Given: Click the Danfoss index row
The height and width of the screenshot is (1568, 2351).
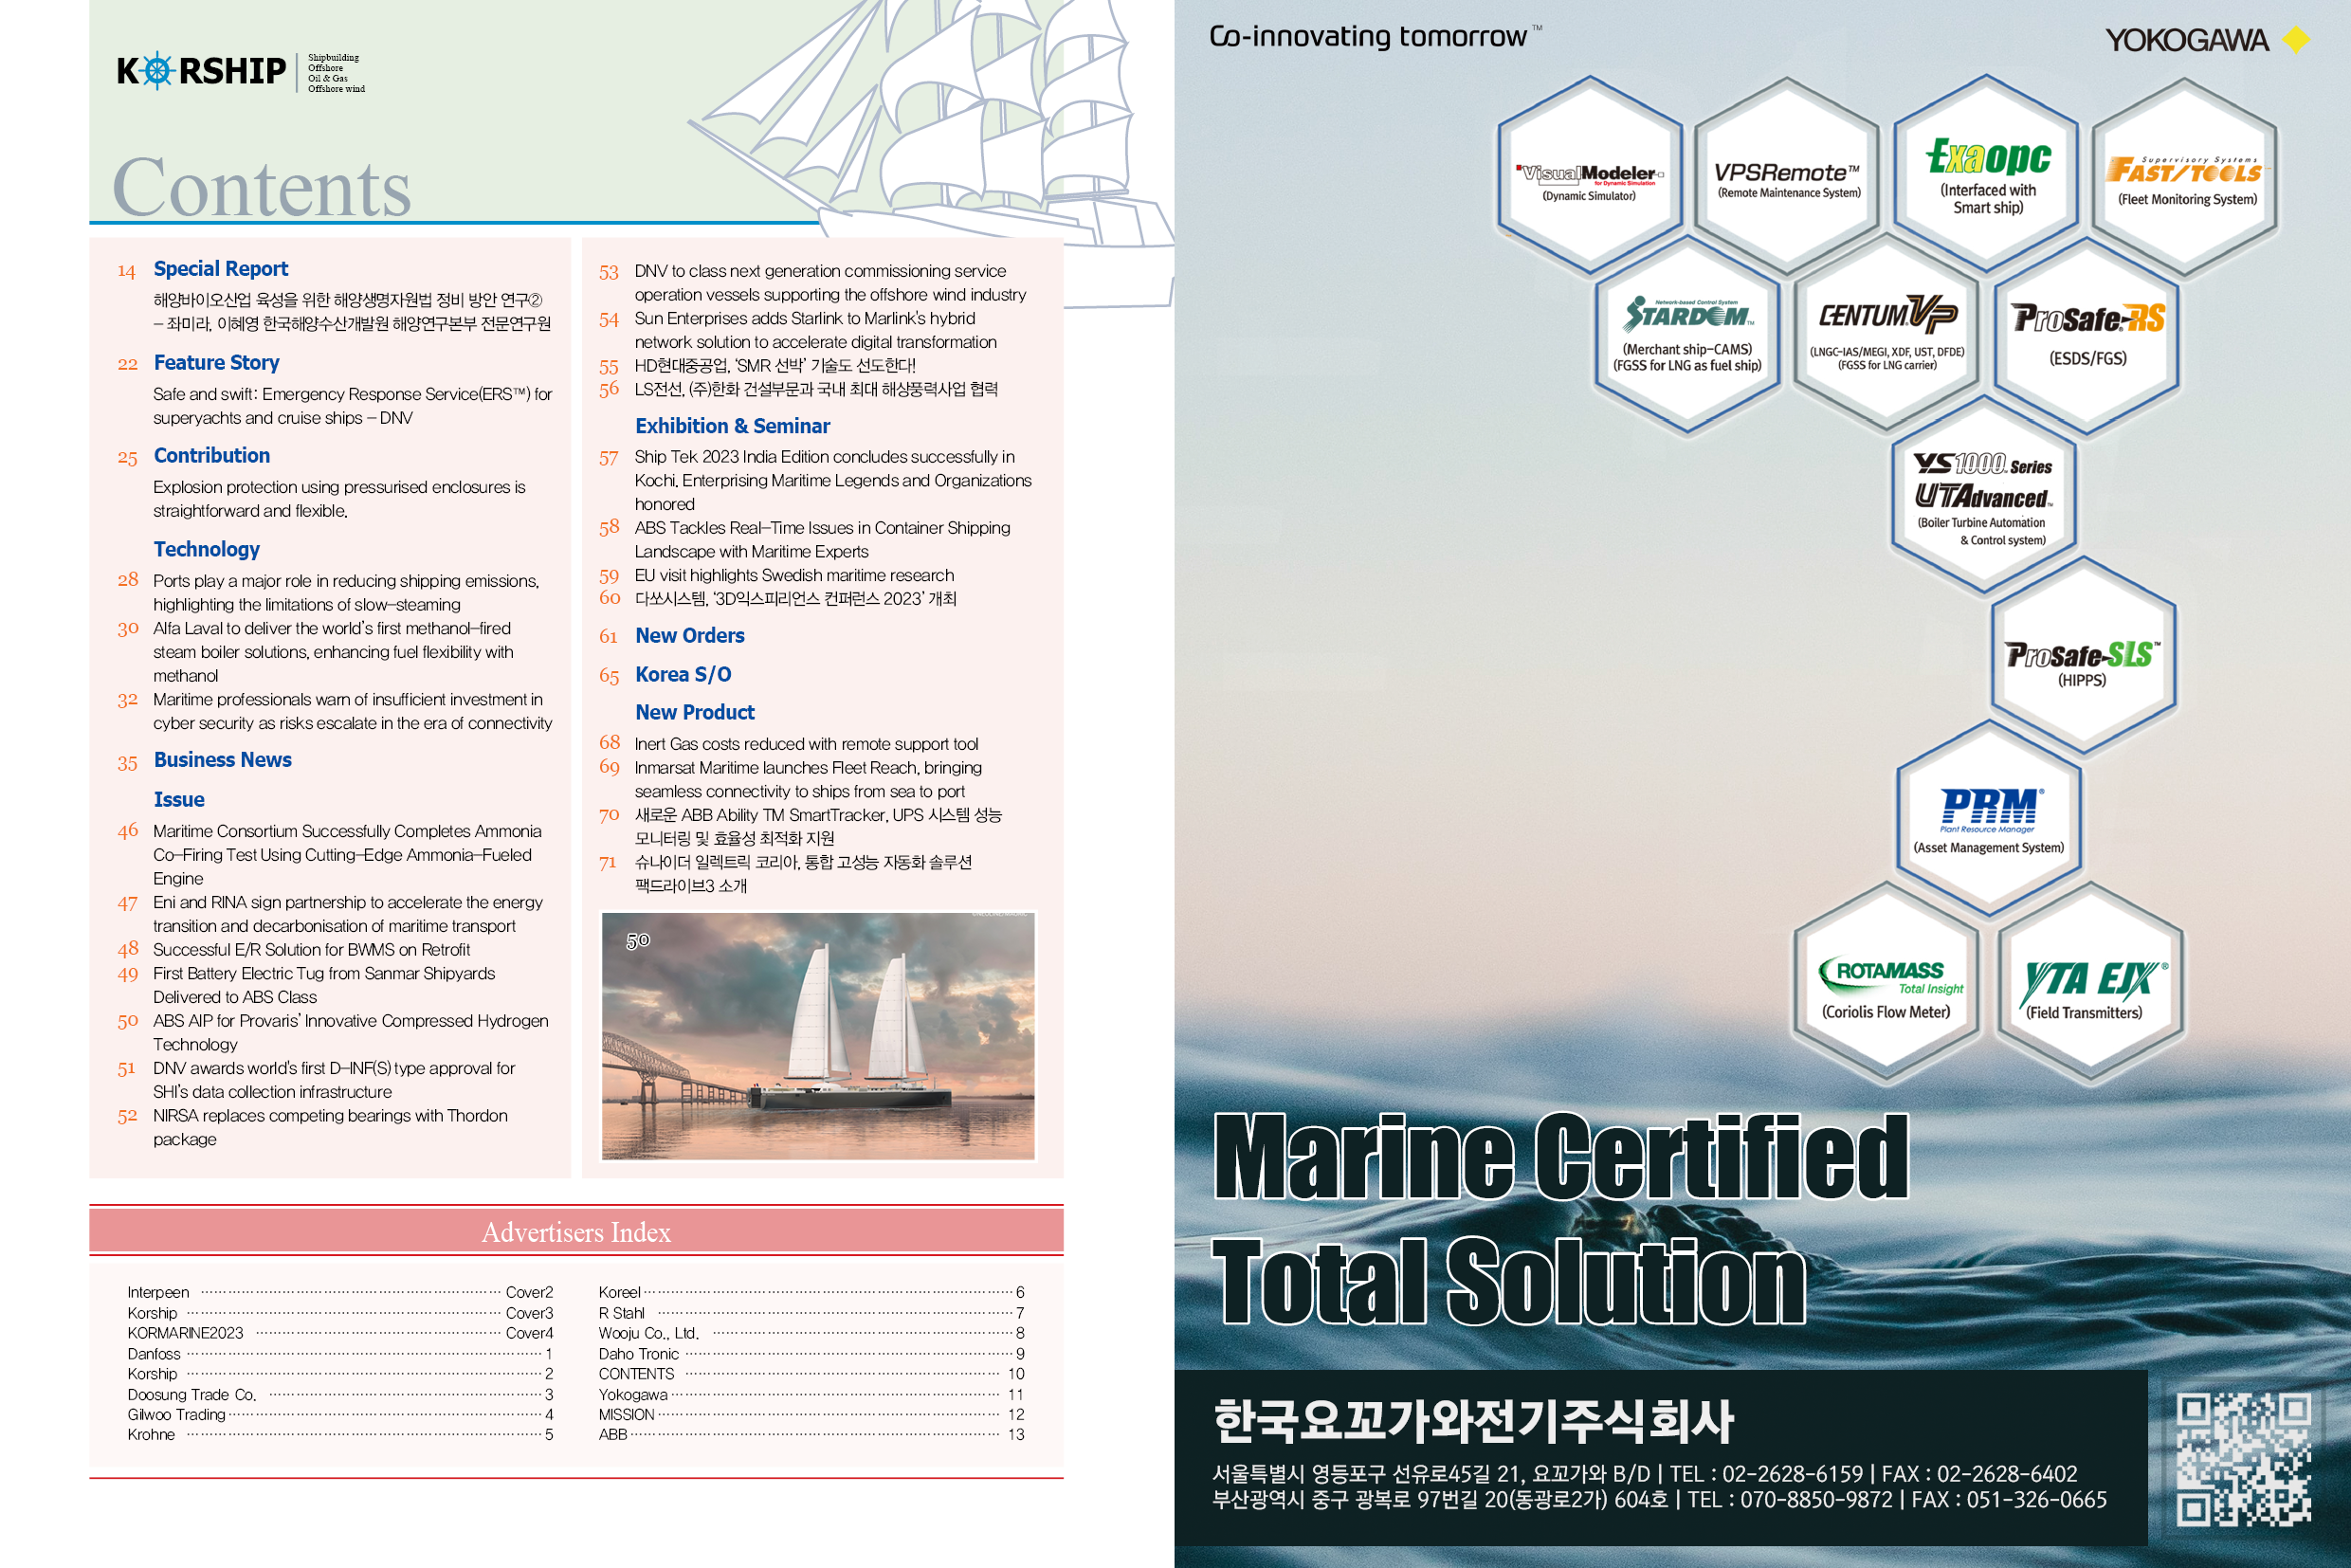Looking at the screenshot, I should pos(340,1354).
